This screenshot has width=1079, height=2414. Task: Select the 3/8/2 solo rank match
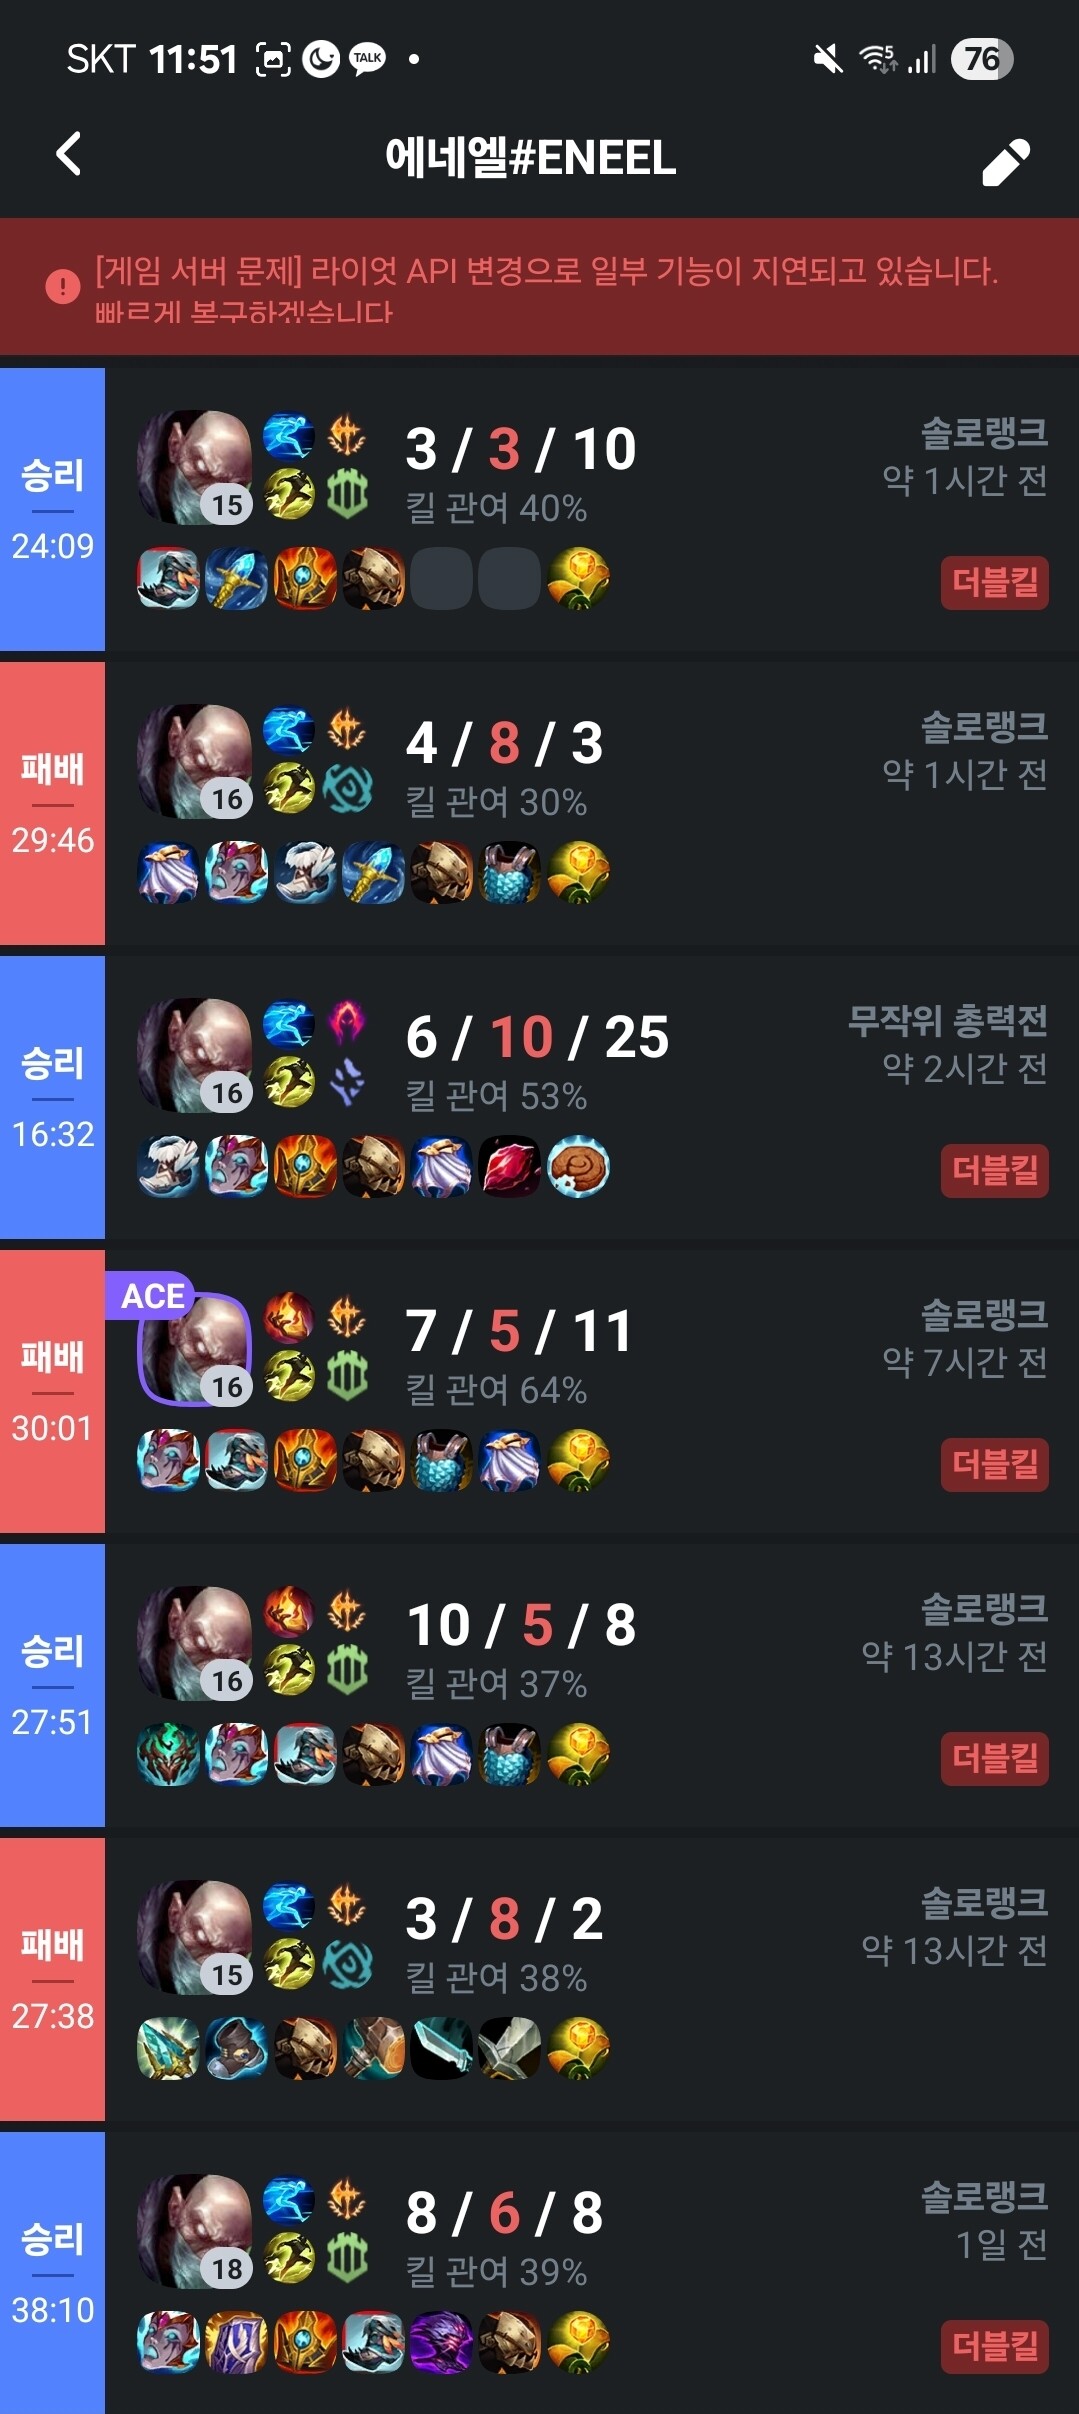[539, 1979]
